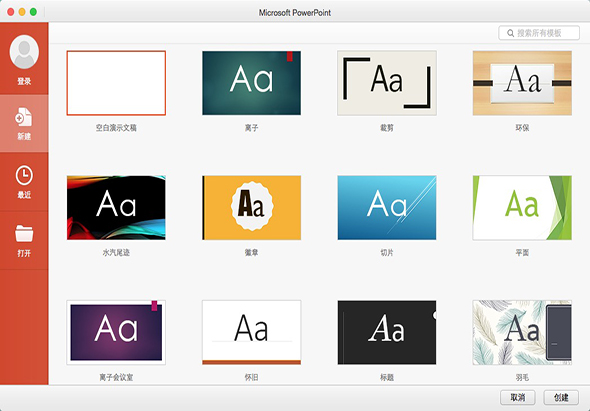590x411 pixels.
Task: Pick the 羽毛 feather template thumbnail
Action: (x=522, y=332)
